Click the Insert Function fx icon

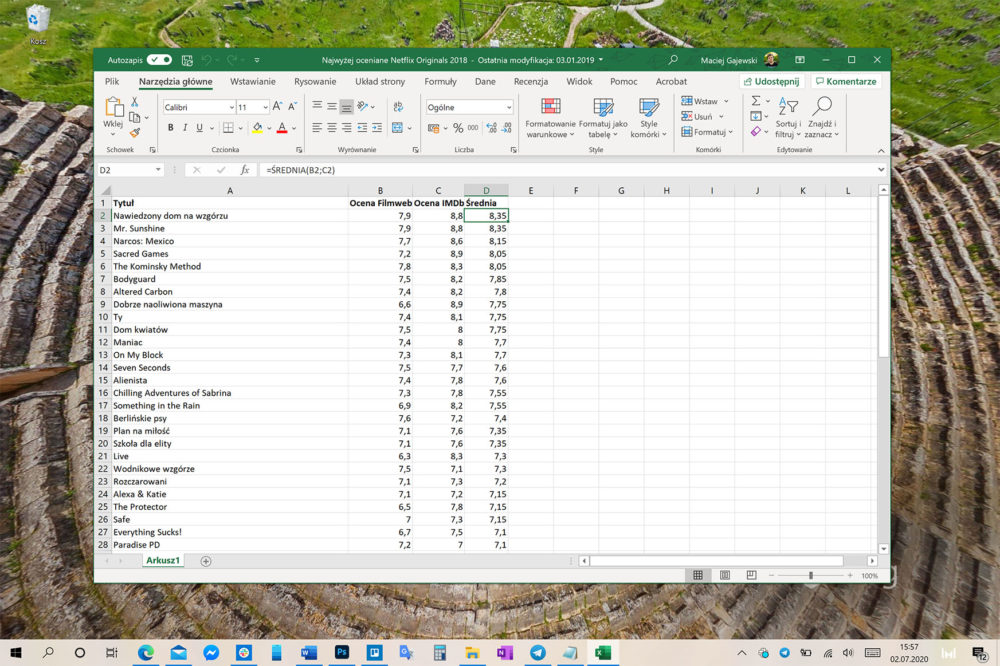pos(244,170)
